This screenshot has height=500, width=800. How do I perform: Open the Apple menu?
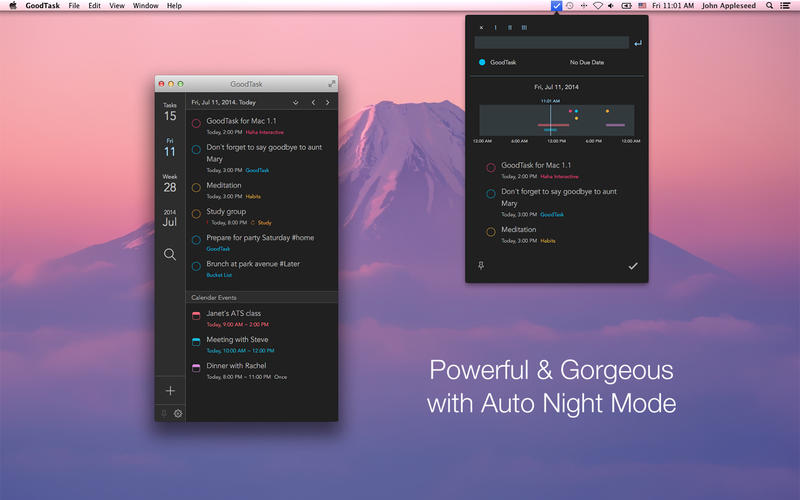point(13,6)
